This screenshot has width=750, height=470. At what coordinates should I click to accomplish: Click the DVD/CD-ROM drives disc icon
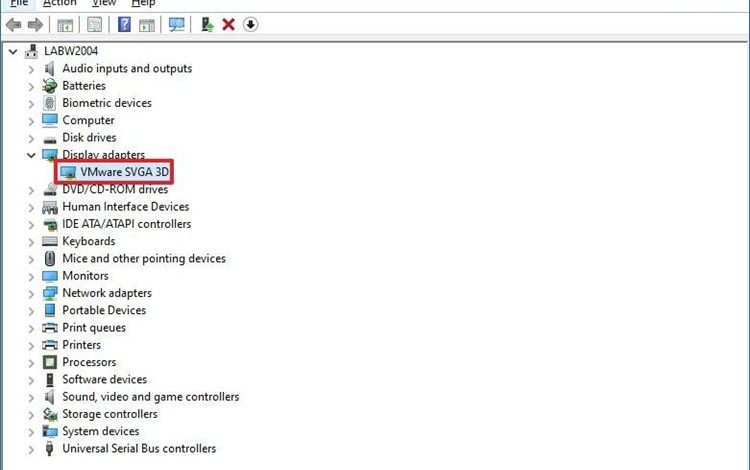[50, 189]
